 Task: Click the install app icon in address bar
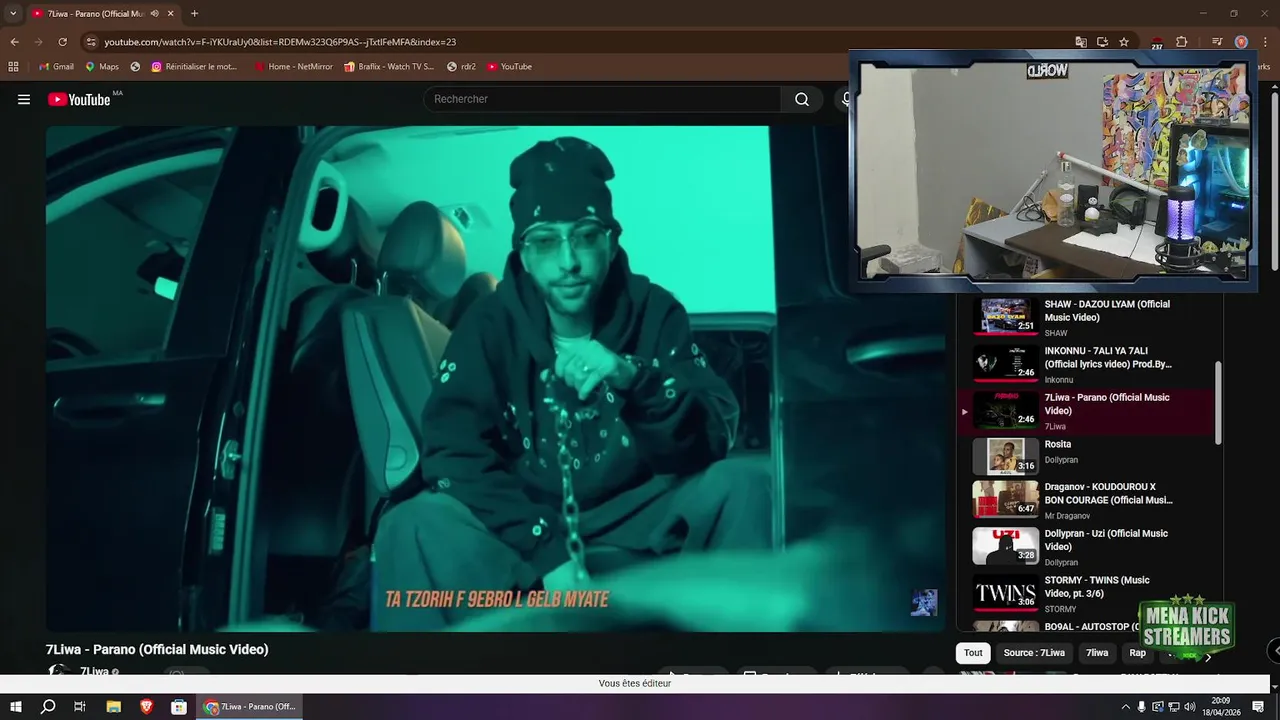point(1102,42)
